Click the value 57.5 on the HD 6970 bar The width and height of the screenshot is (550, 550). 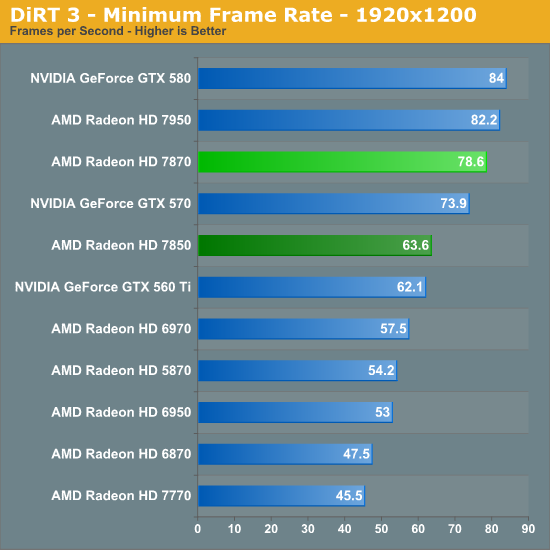[393, 329]
